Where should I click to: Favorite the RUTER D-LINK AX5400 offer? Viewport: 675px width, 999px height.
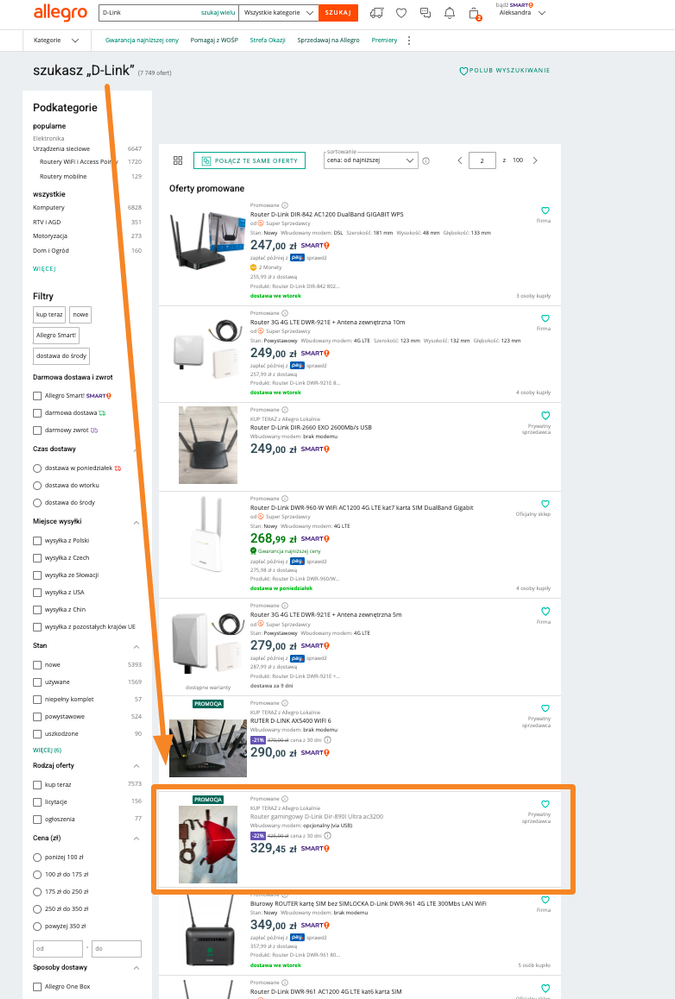[545, 708]
